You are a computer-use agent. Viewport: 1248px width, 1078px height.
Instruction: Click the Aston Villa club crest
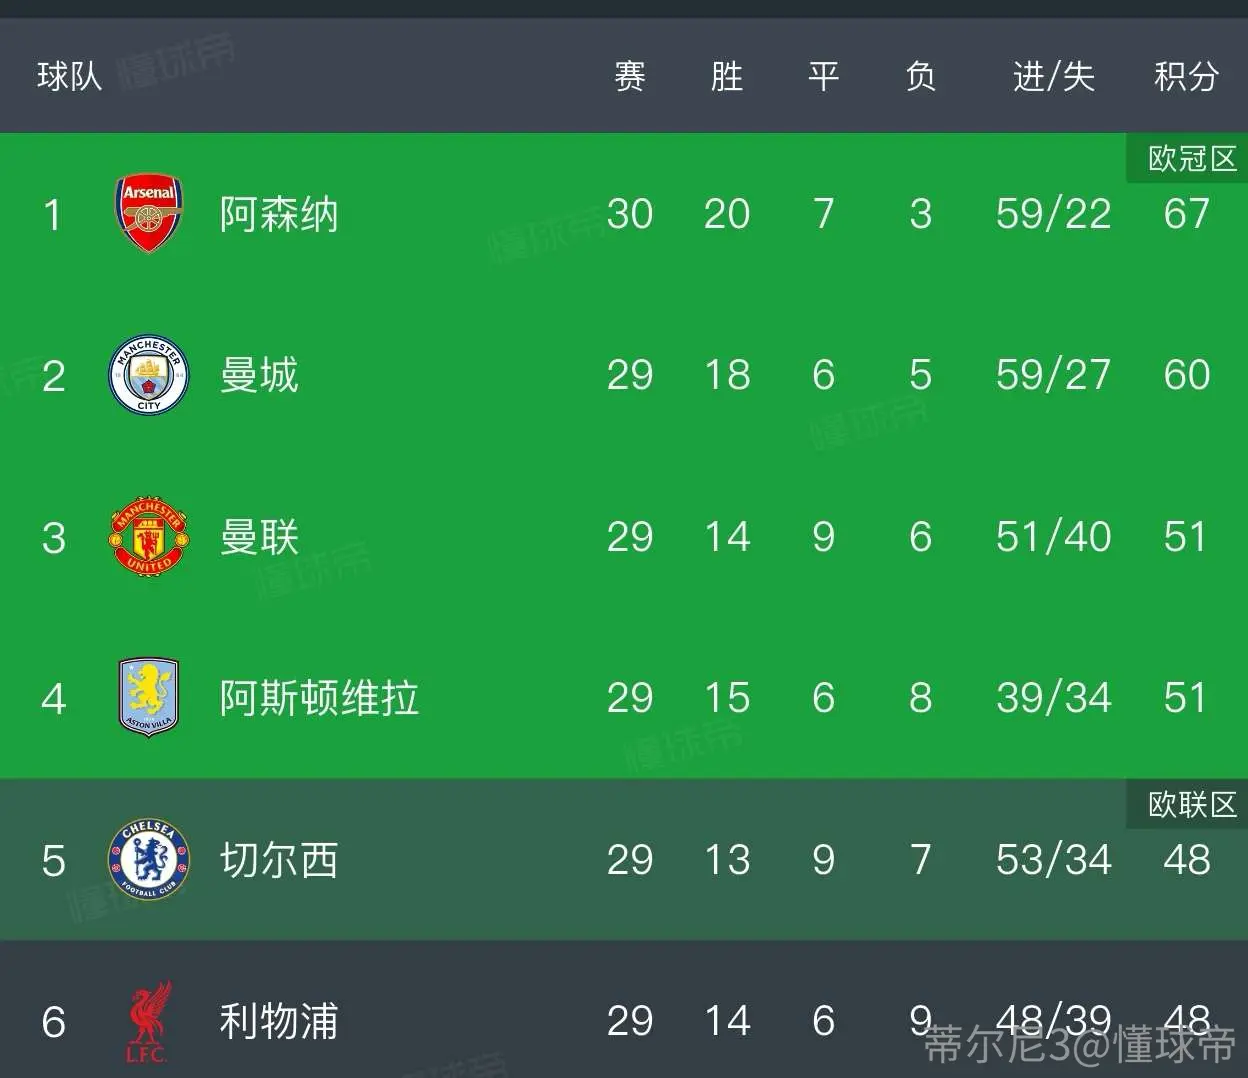click(148, 697)
